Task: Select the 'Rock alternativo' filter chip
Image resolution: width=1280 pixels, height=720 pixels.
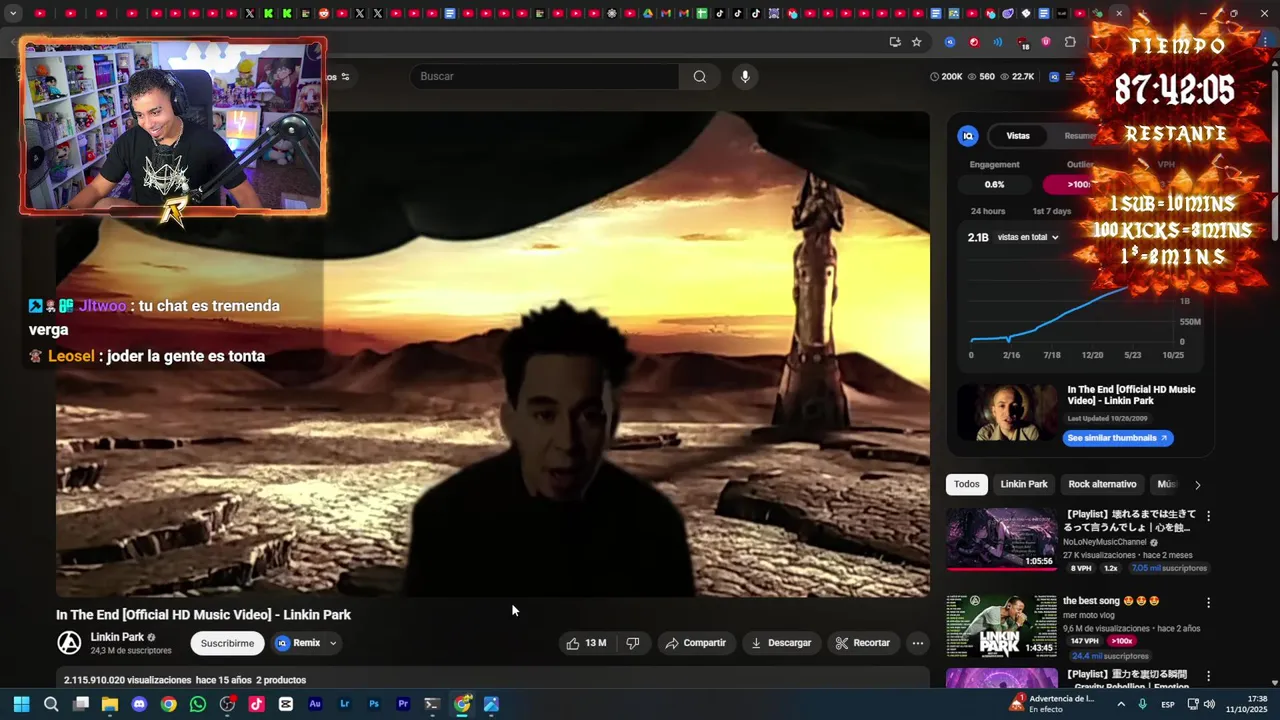Action: pos(1102,484)
